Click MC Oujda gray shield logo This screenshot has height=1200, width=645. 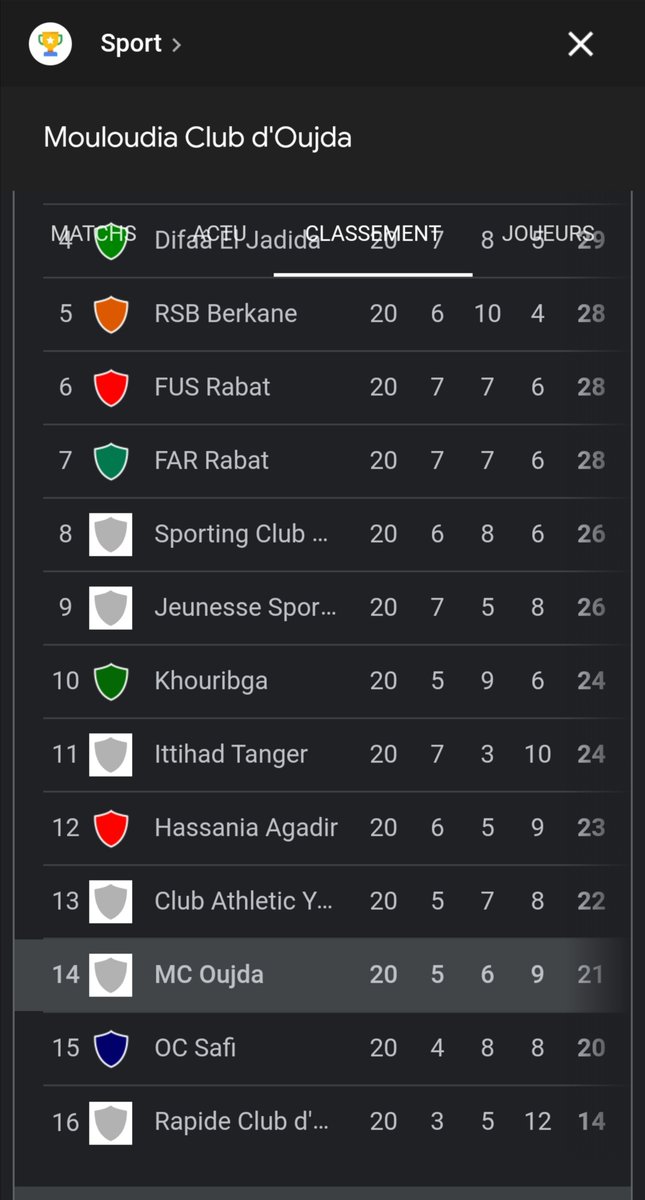111,975
